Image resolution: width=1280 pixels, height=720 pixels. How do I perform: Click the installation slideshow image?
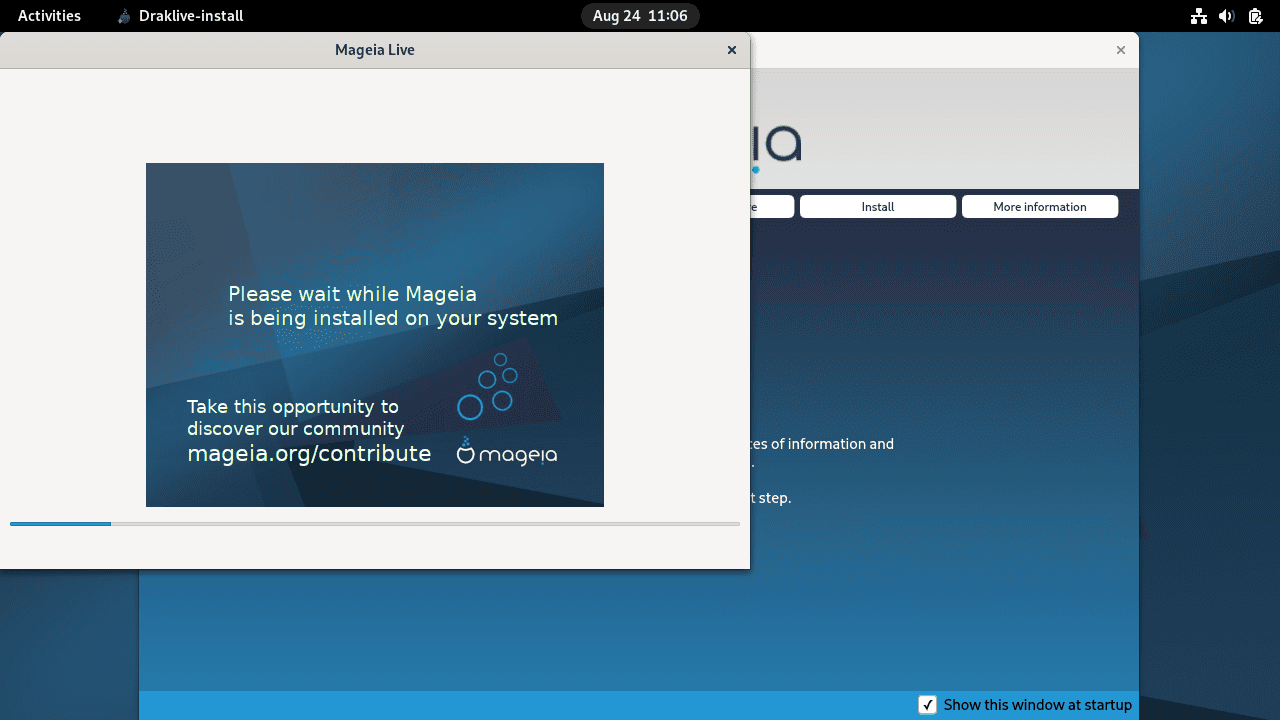(x=375, y=335)
